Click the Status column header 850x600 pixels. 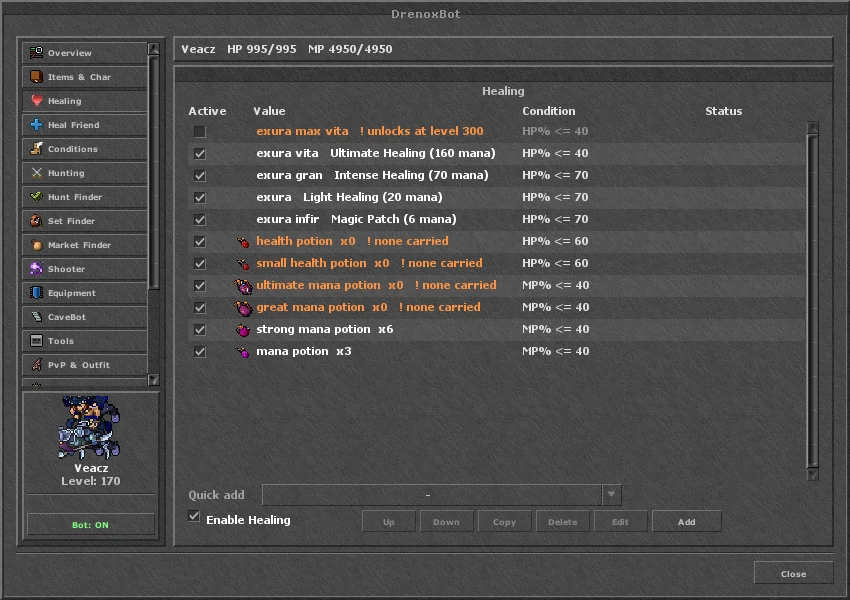723,111
